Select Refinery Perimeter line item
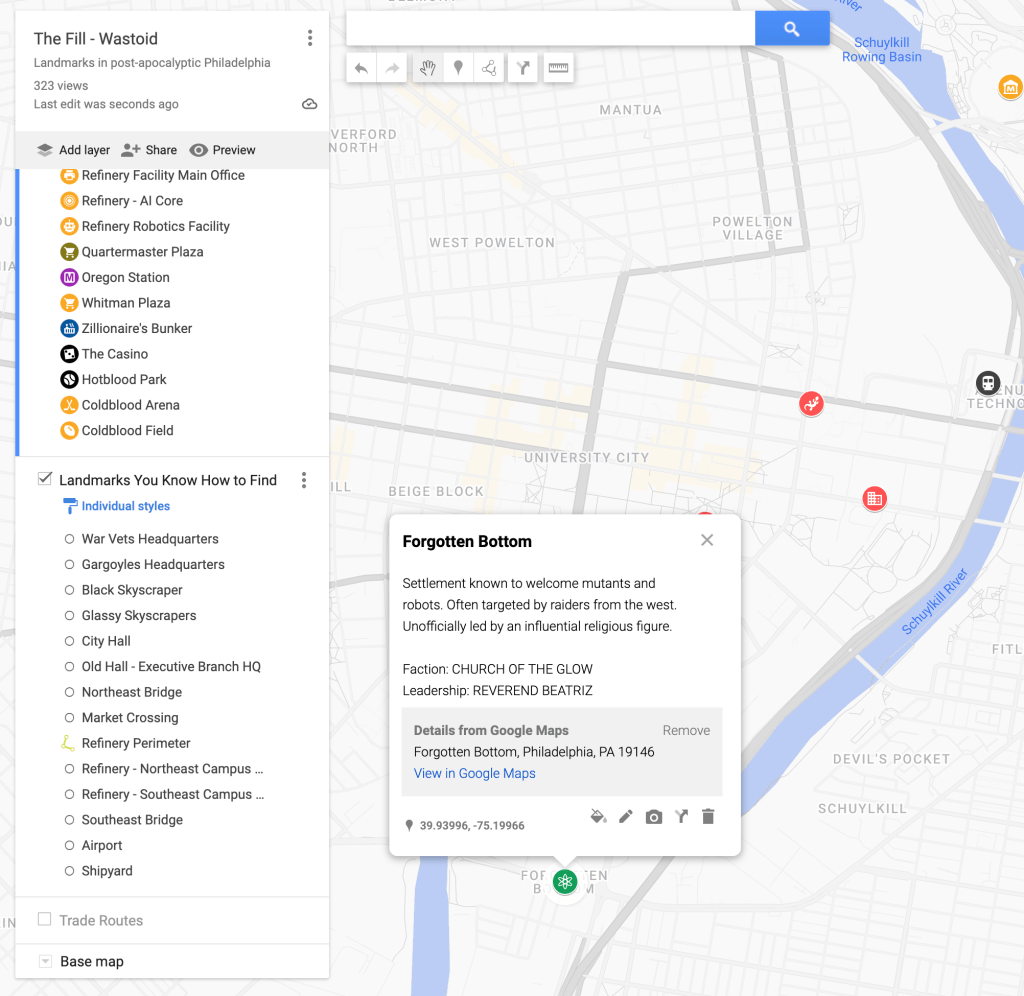The height and width of the screenshot is (996, 1024). 136,743
